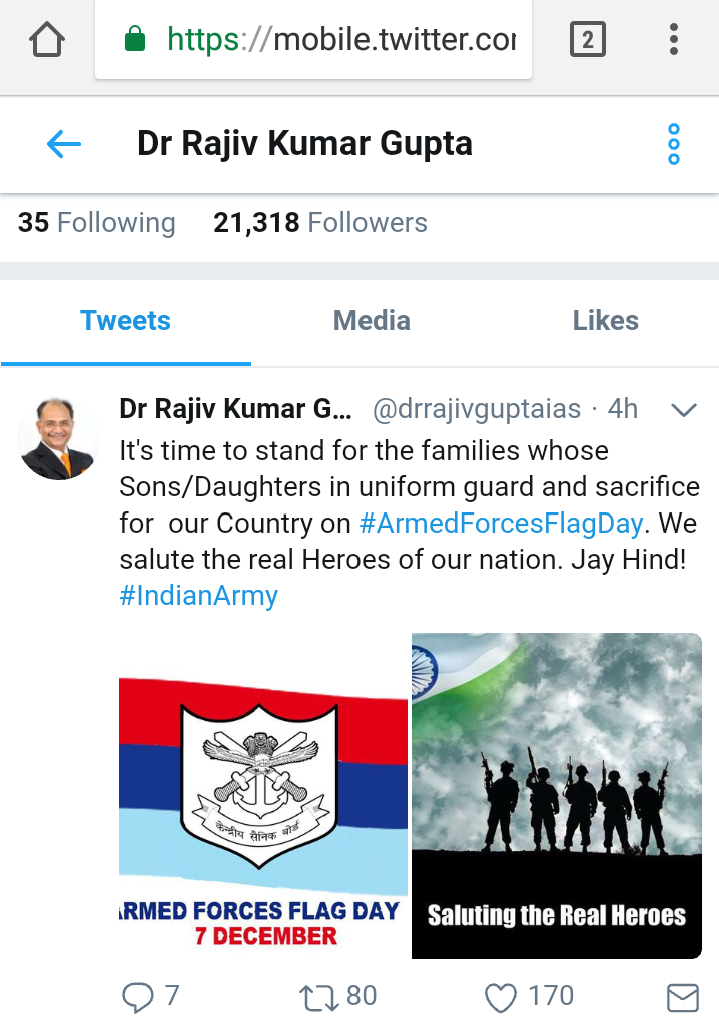Open the browser three-dot overflow menu
The height and width of the screenshot is (1027, 719).
(x=673, y=39)
